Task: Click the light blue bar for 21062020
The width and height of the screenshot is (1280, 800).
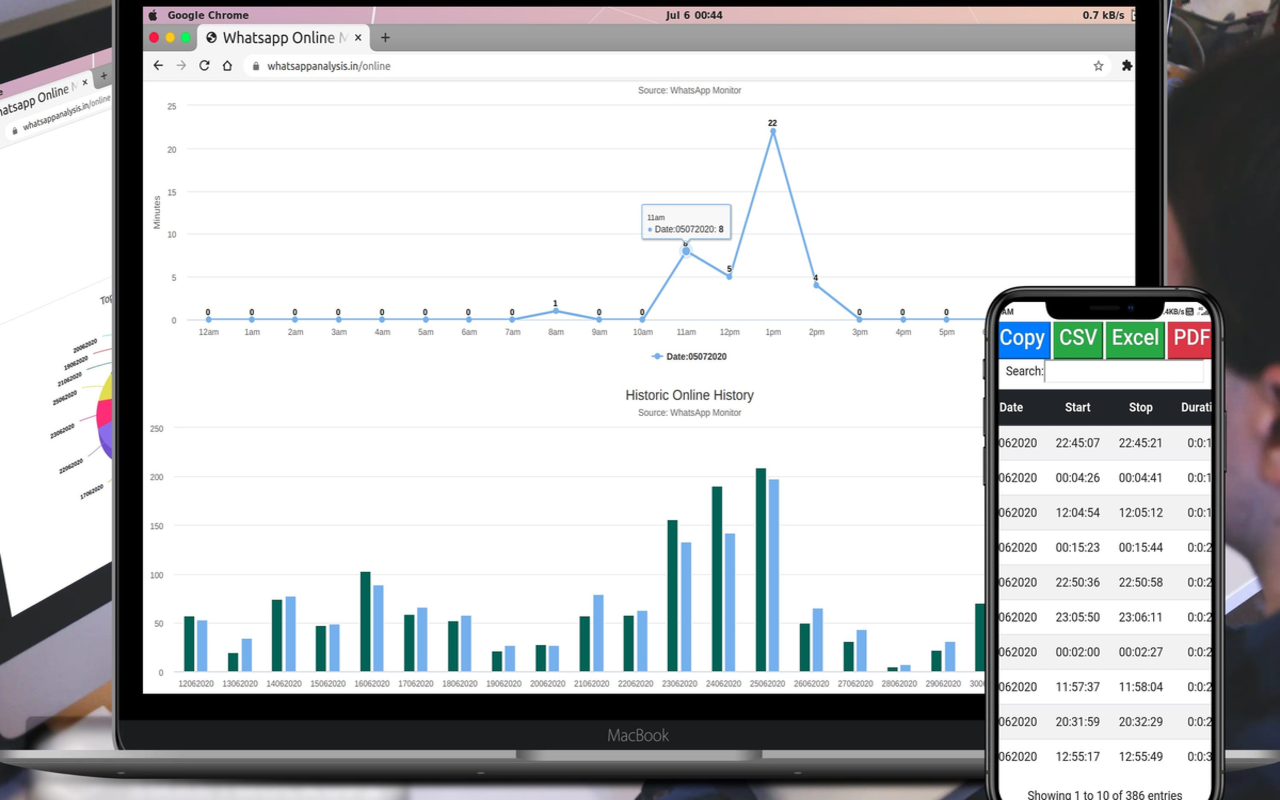Action: point(598,633)
